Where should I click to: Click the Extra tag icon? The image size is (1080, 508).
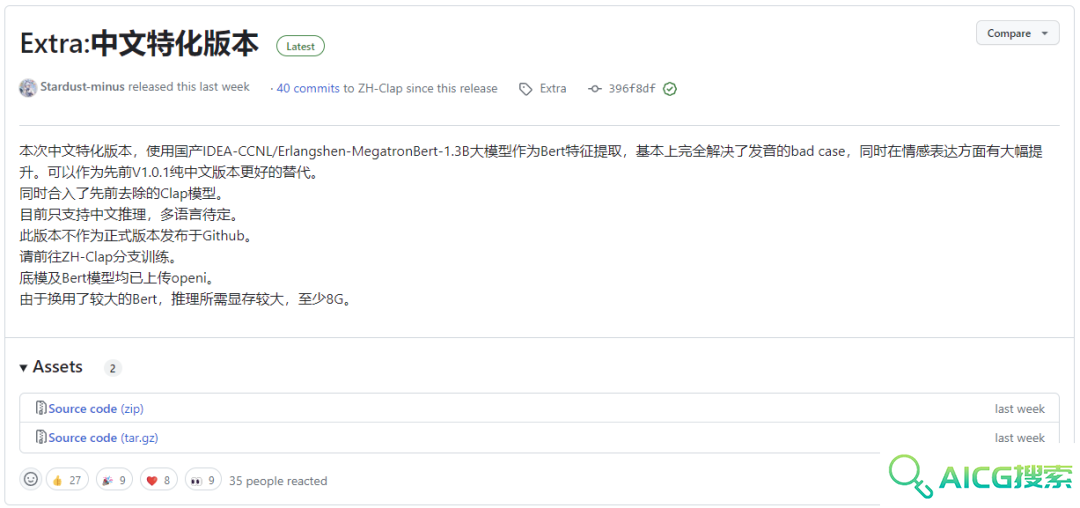pos(526,89)
